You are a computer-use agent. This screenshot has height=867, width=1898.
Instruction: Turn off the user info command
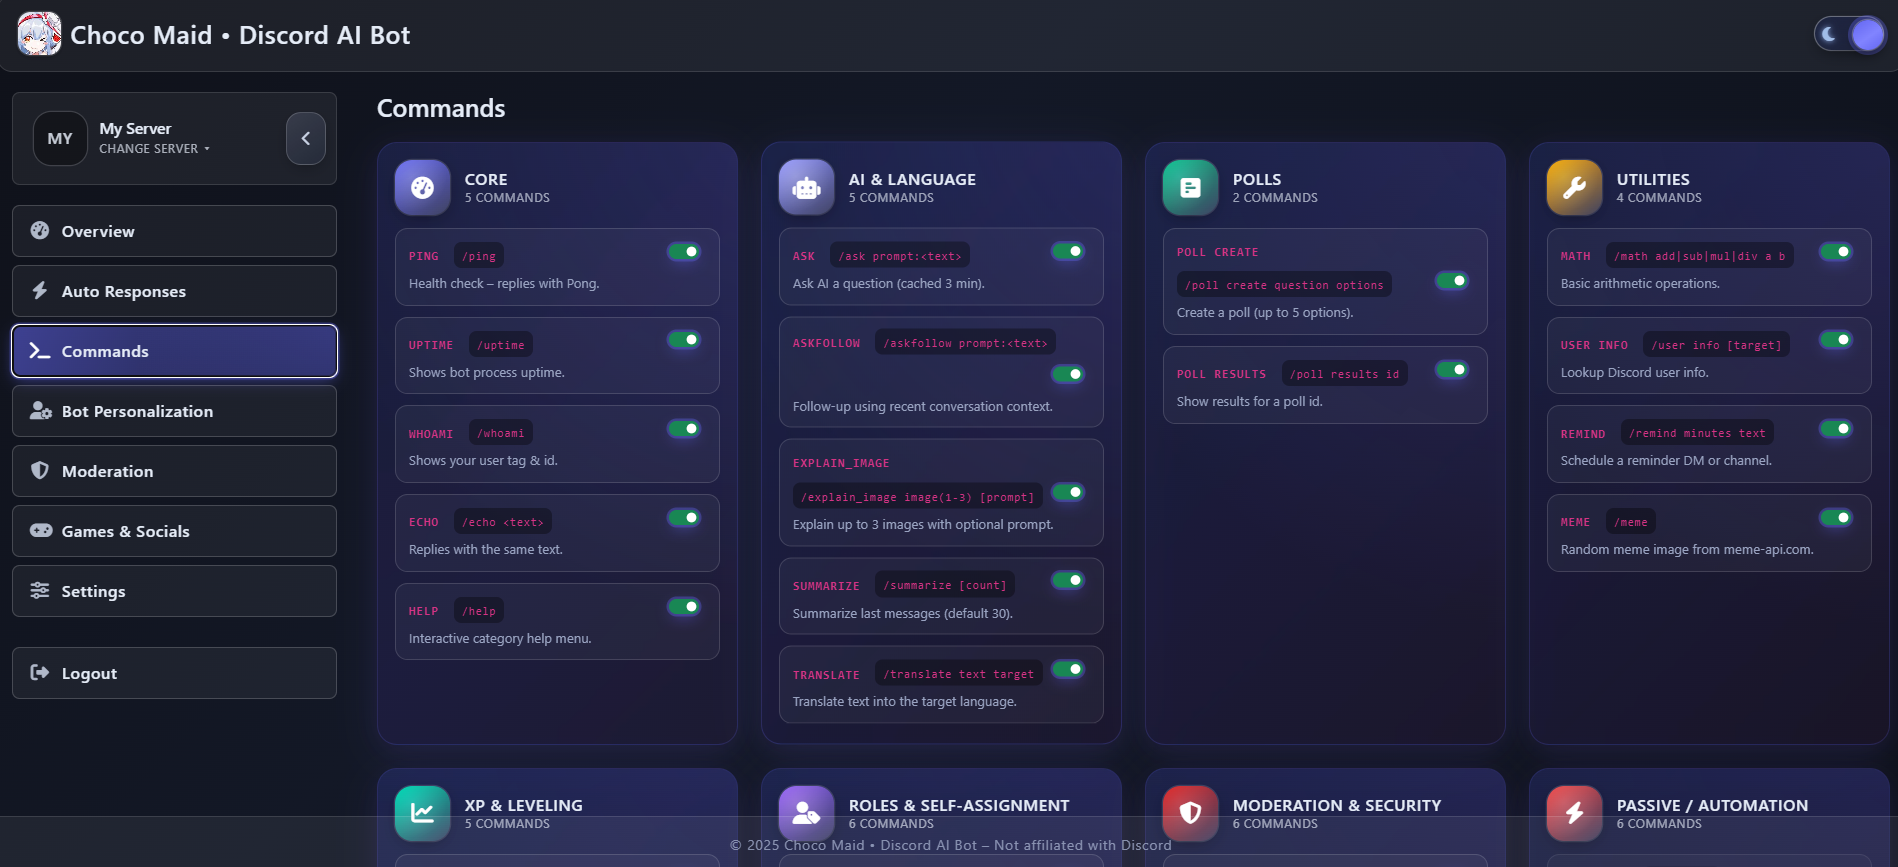tap(1836, 340)
